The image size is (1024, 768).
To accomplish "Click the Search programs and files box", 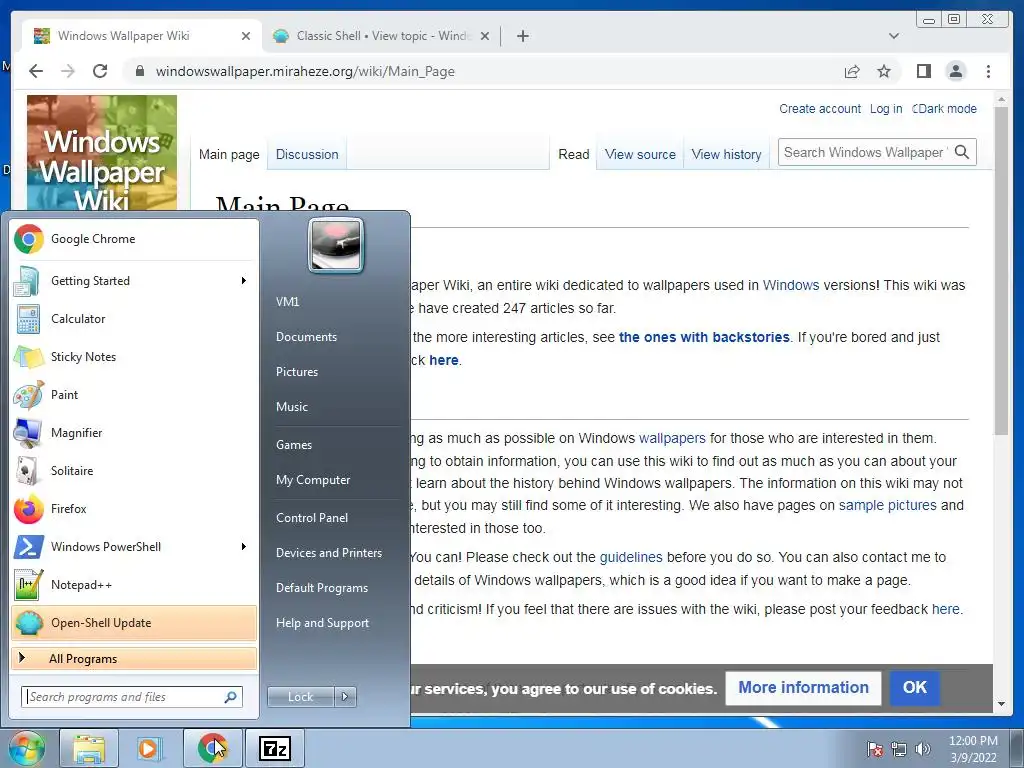I will 132,697.
